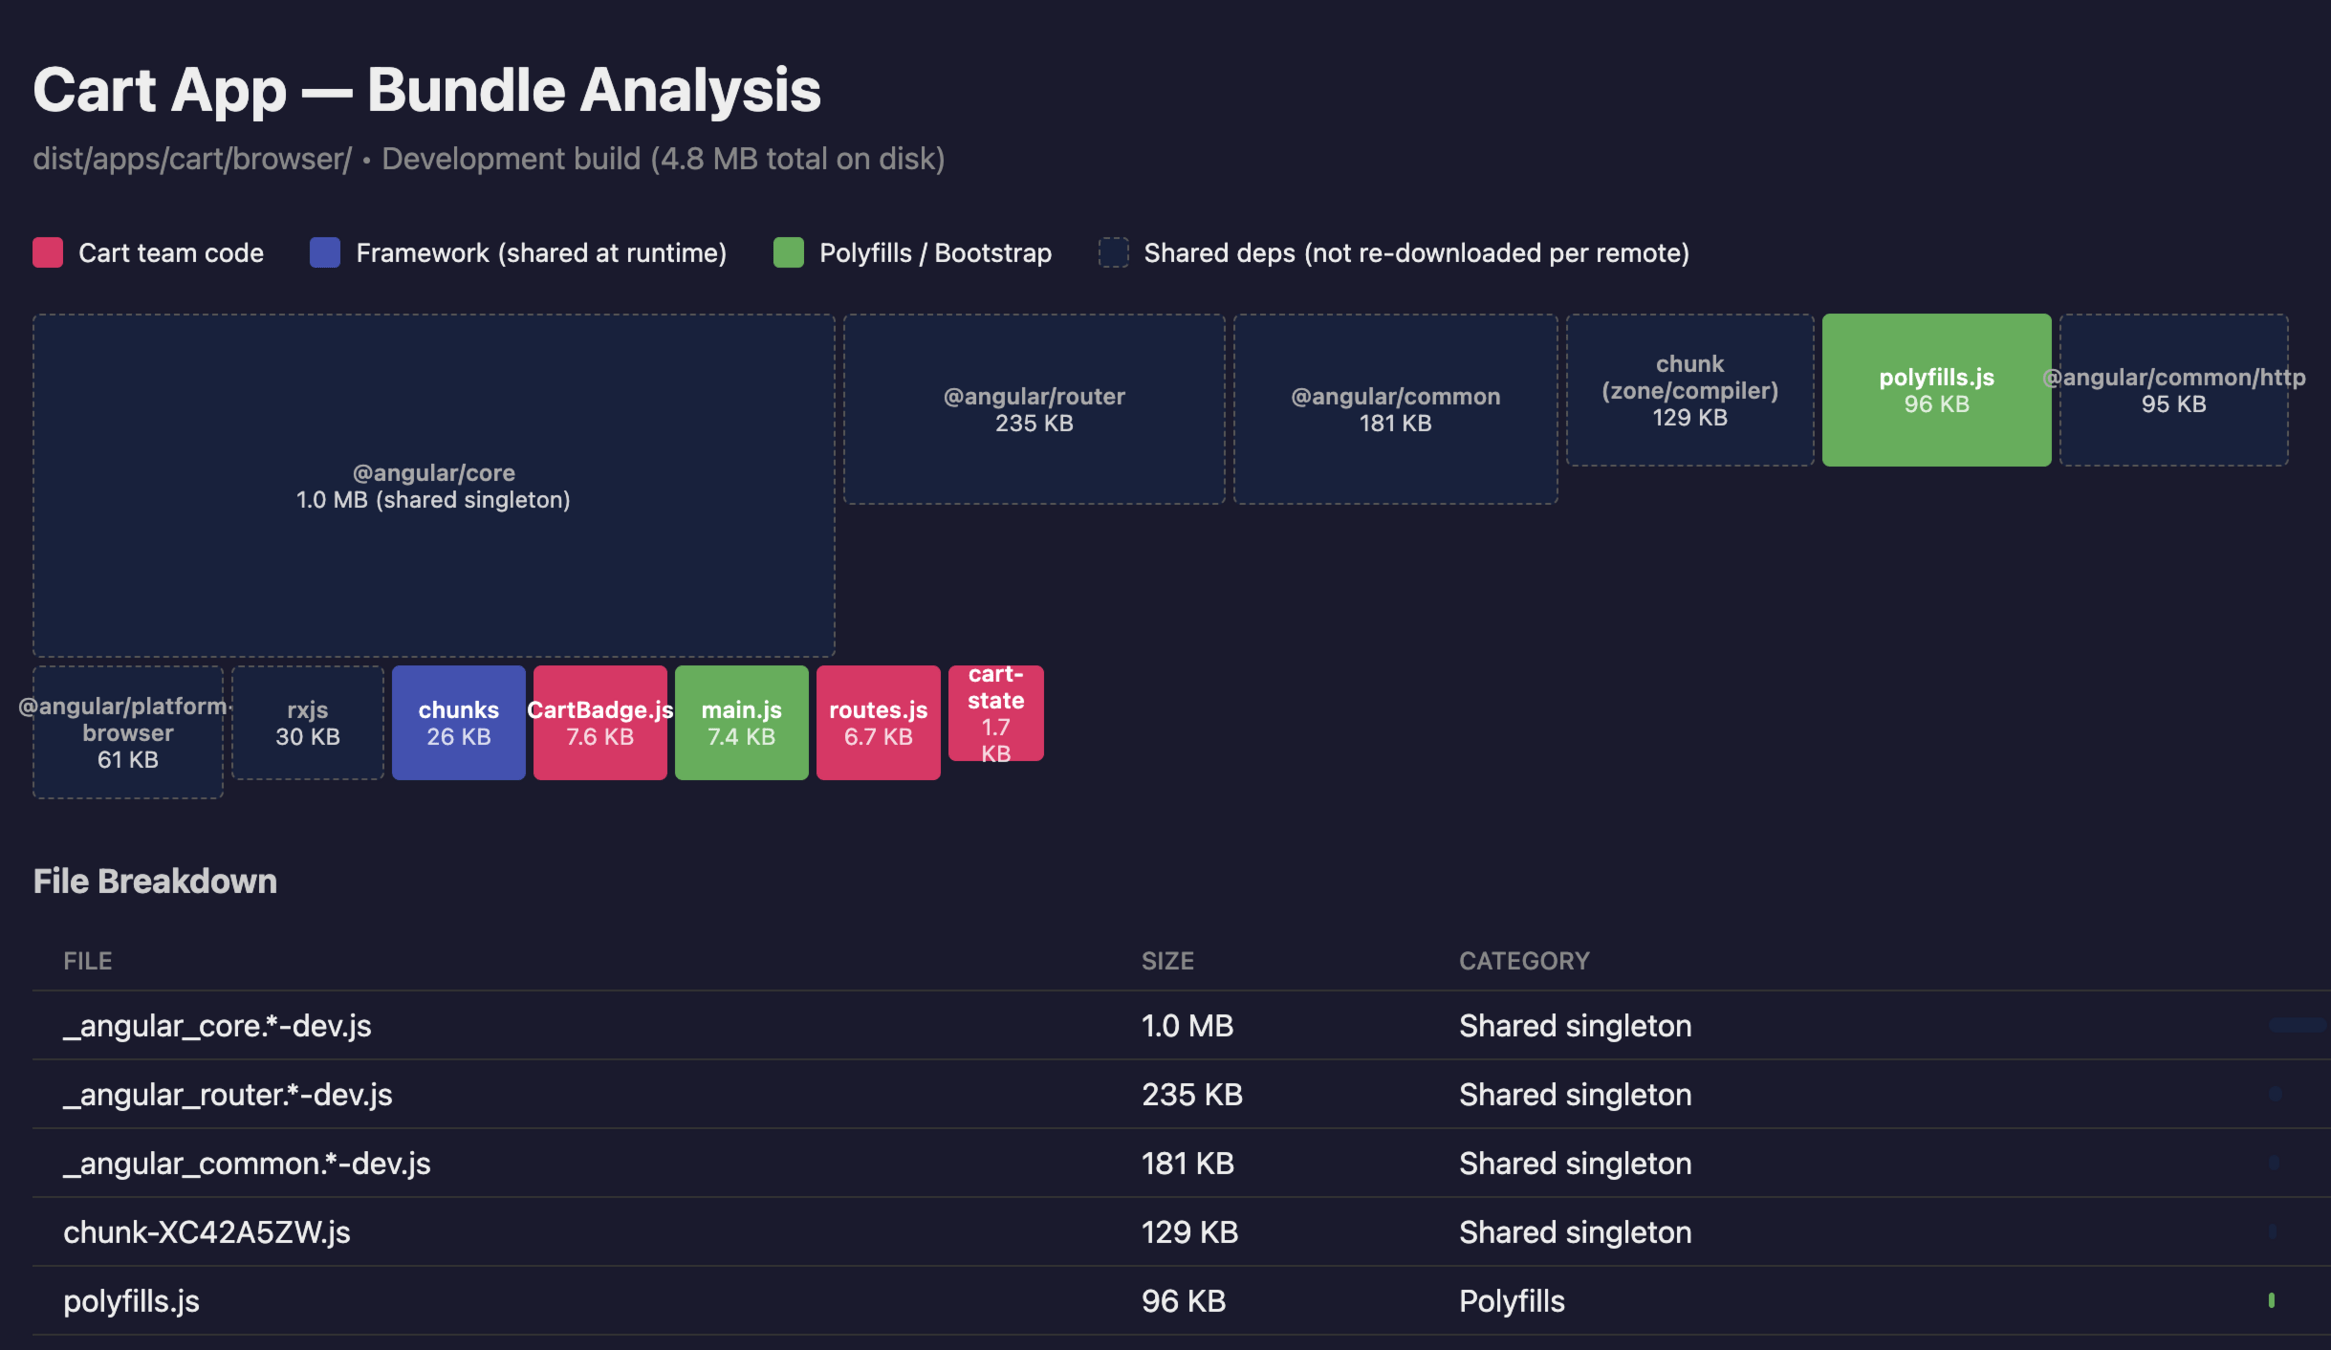Select the @angular/router 235 KB block
2331x1350 pixels.
coord(1034,409)
